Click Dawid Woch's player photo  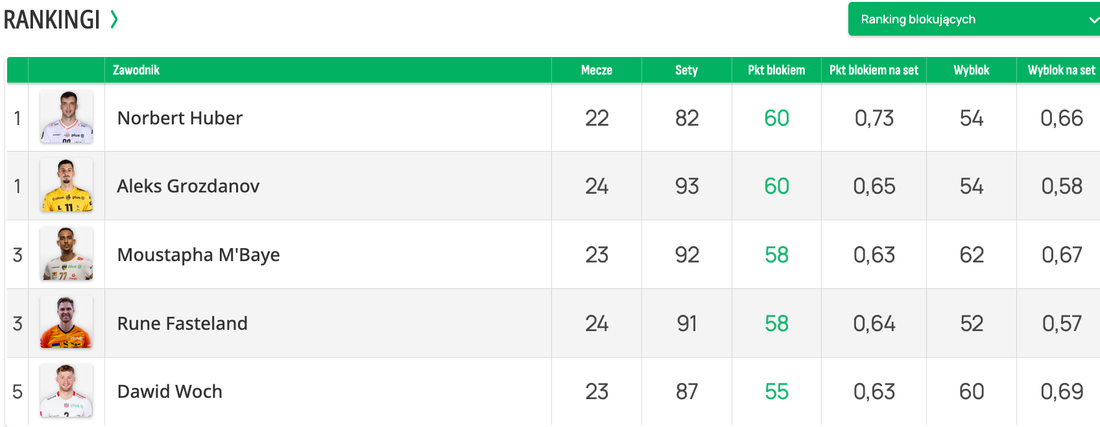(x=66, y=391)
